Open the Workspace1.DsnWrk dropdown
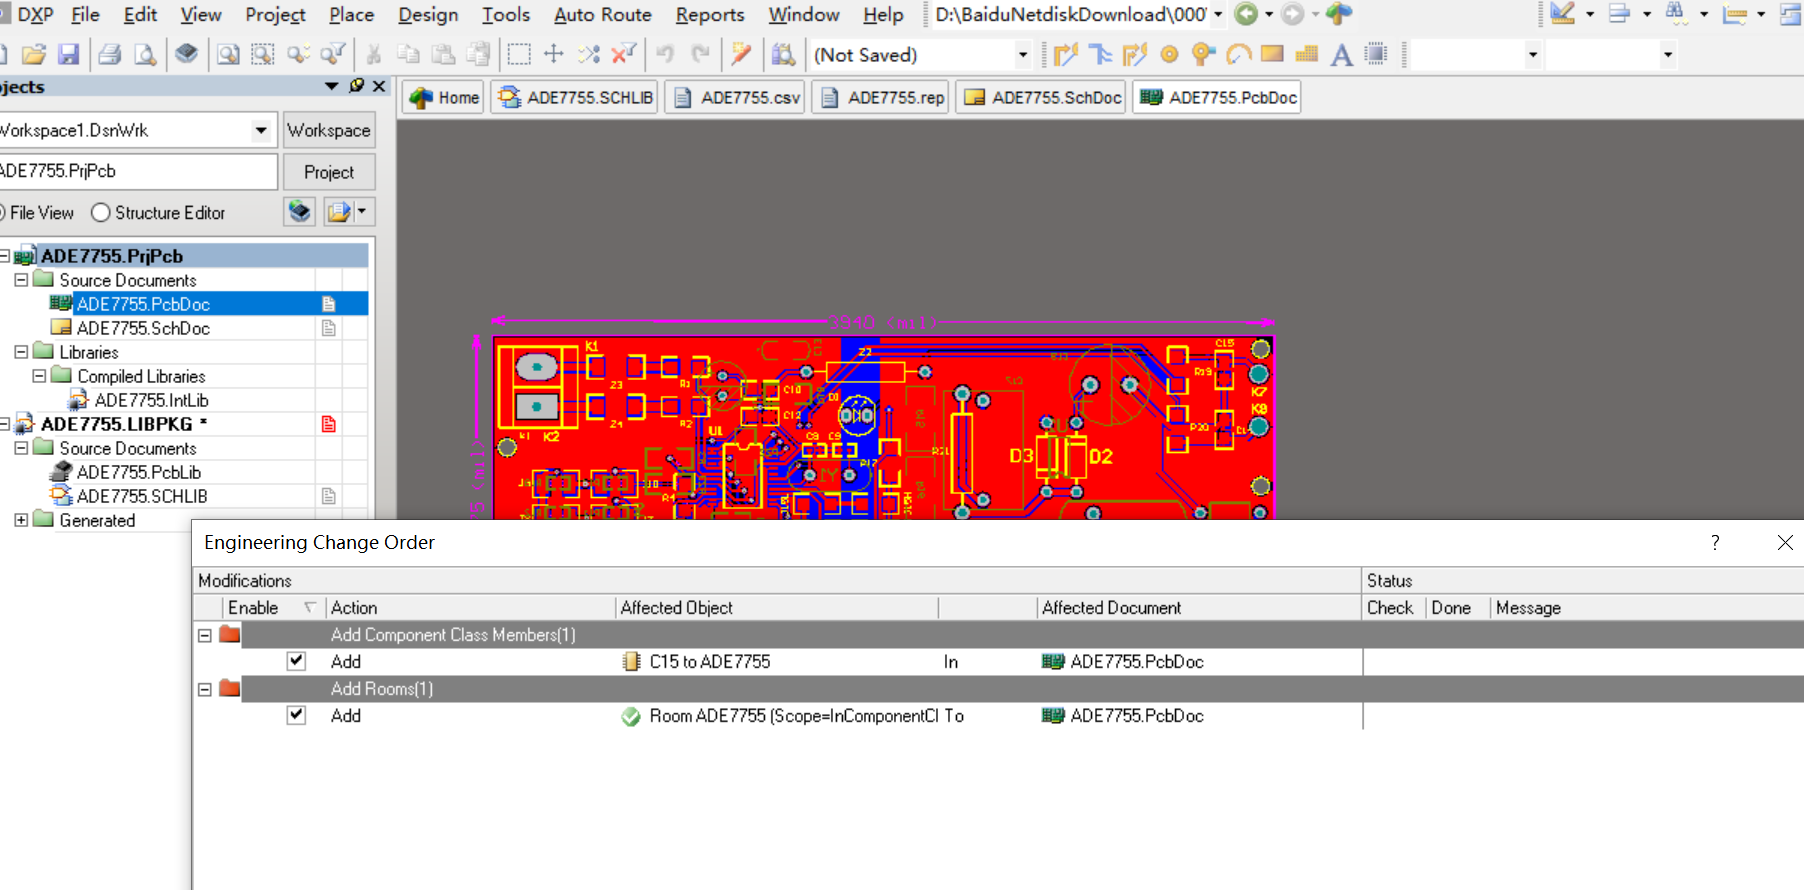This screenshot has height=890, width=1804. pyautogui.click(x=261, y=130)
